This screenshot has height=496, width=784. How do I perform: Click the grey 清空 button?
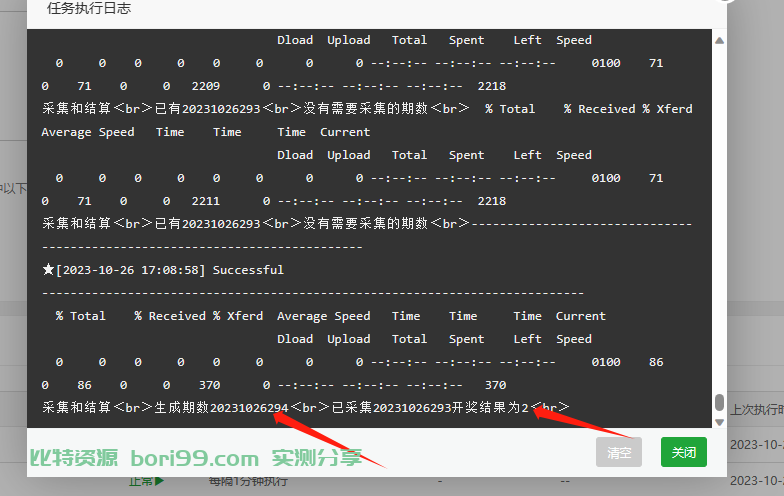[618, 452]
